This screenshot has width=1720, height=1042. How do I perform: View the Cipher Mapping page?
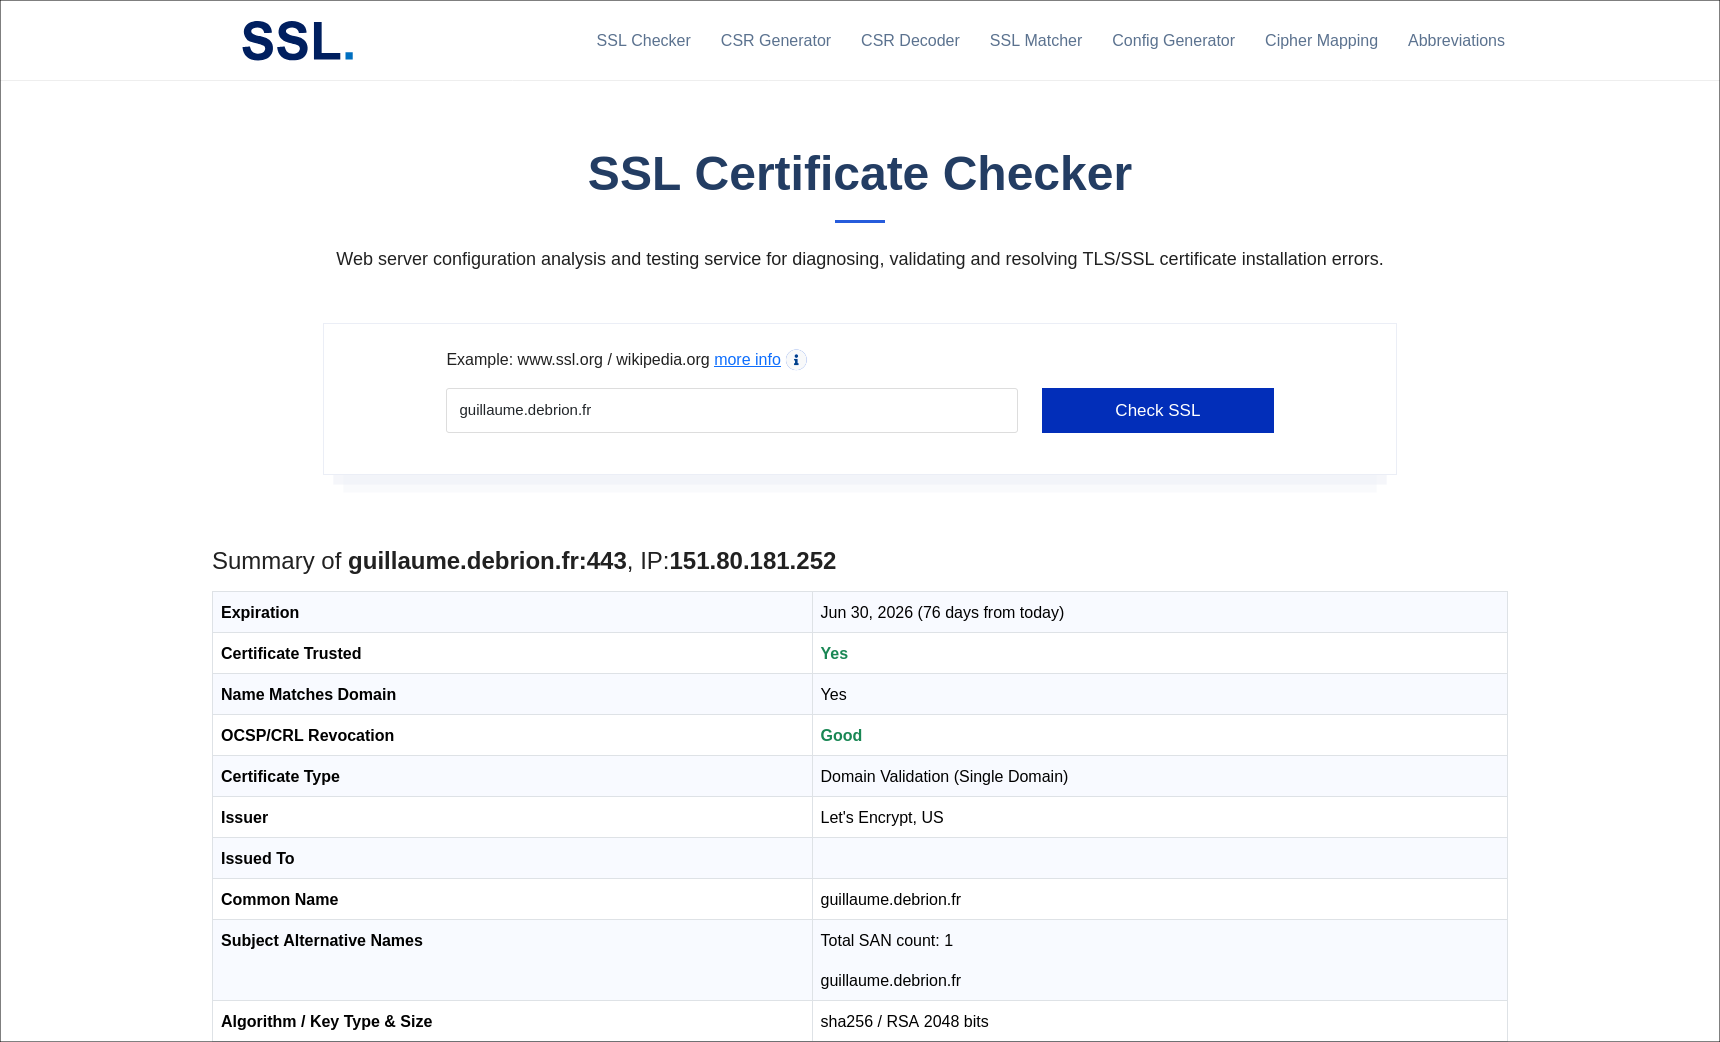point(1321,40)
